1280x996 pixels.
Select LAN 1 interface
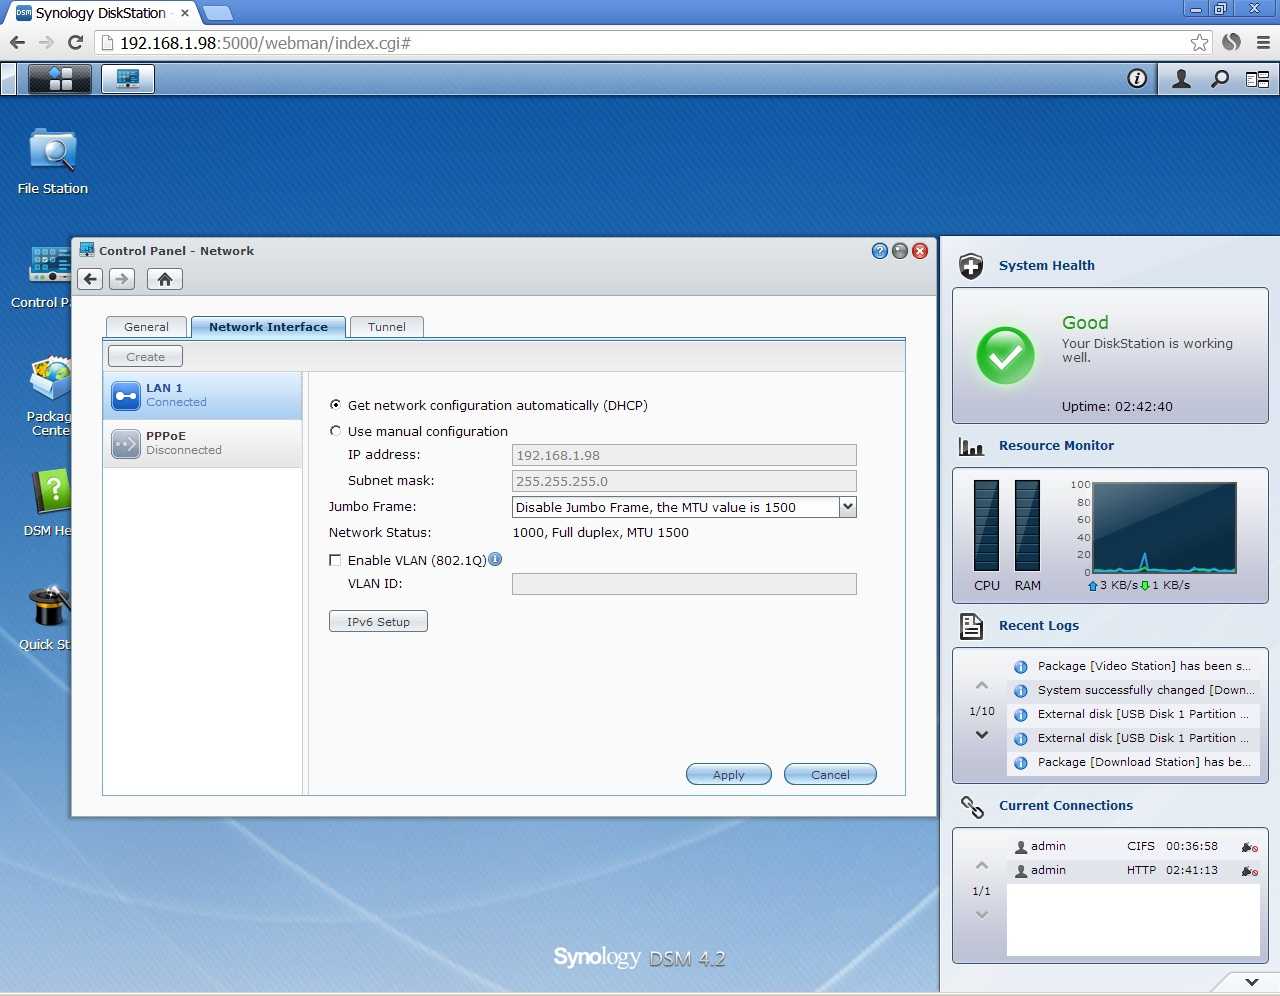click(x=203, y=396)
